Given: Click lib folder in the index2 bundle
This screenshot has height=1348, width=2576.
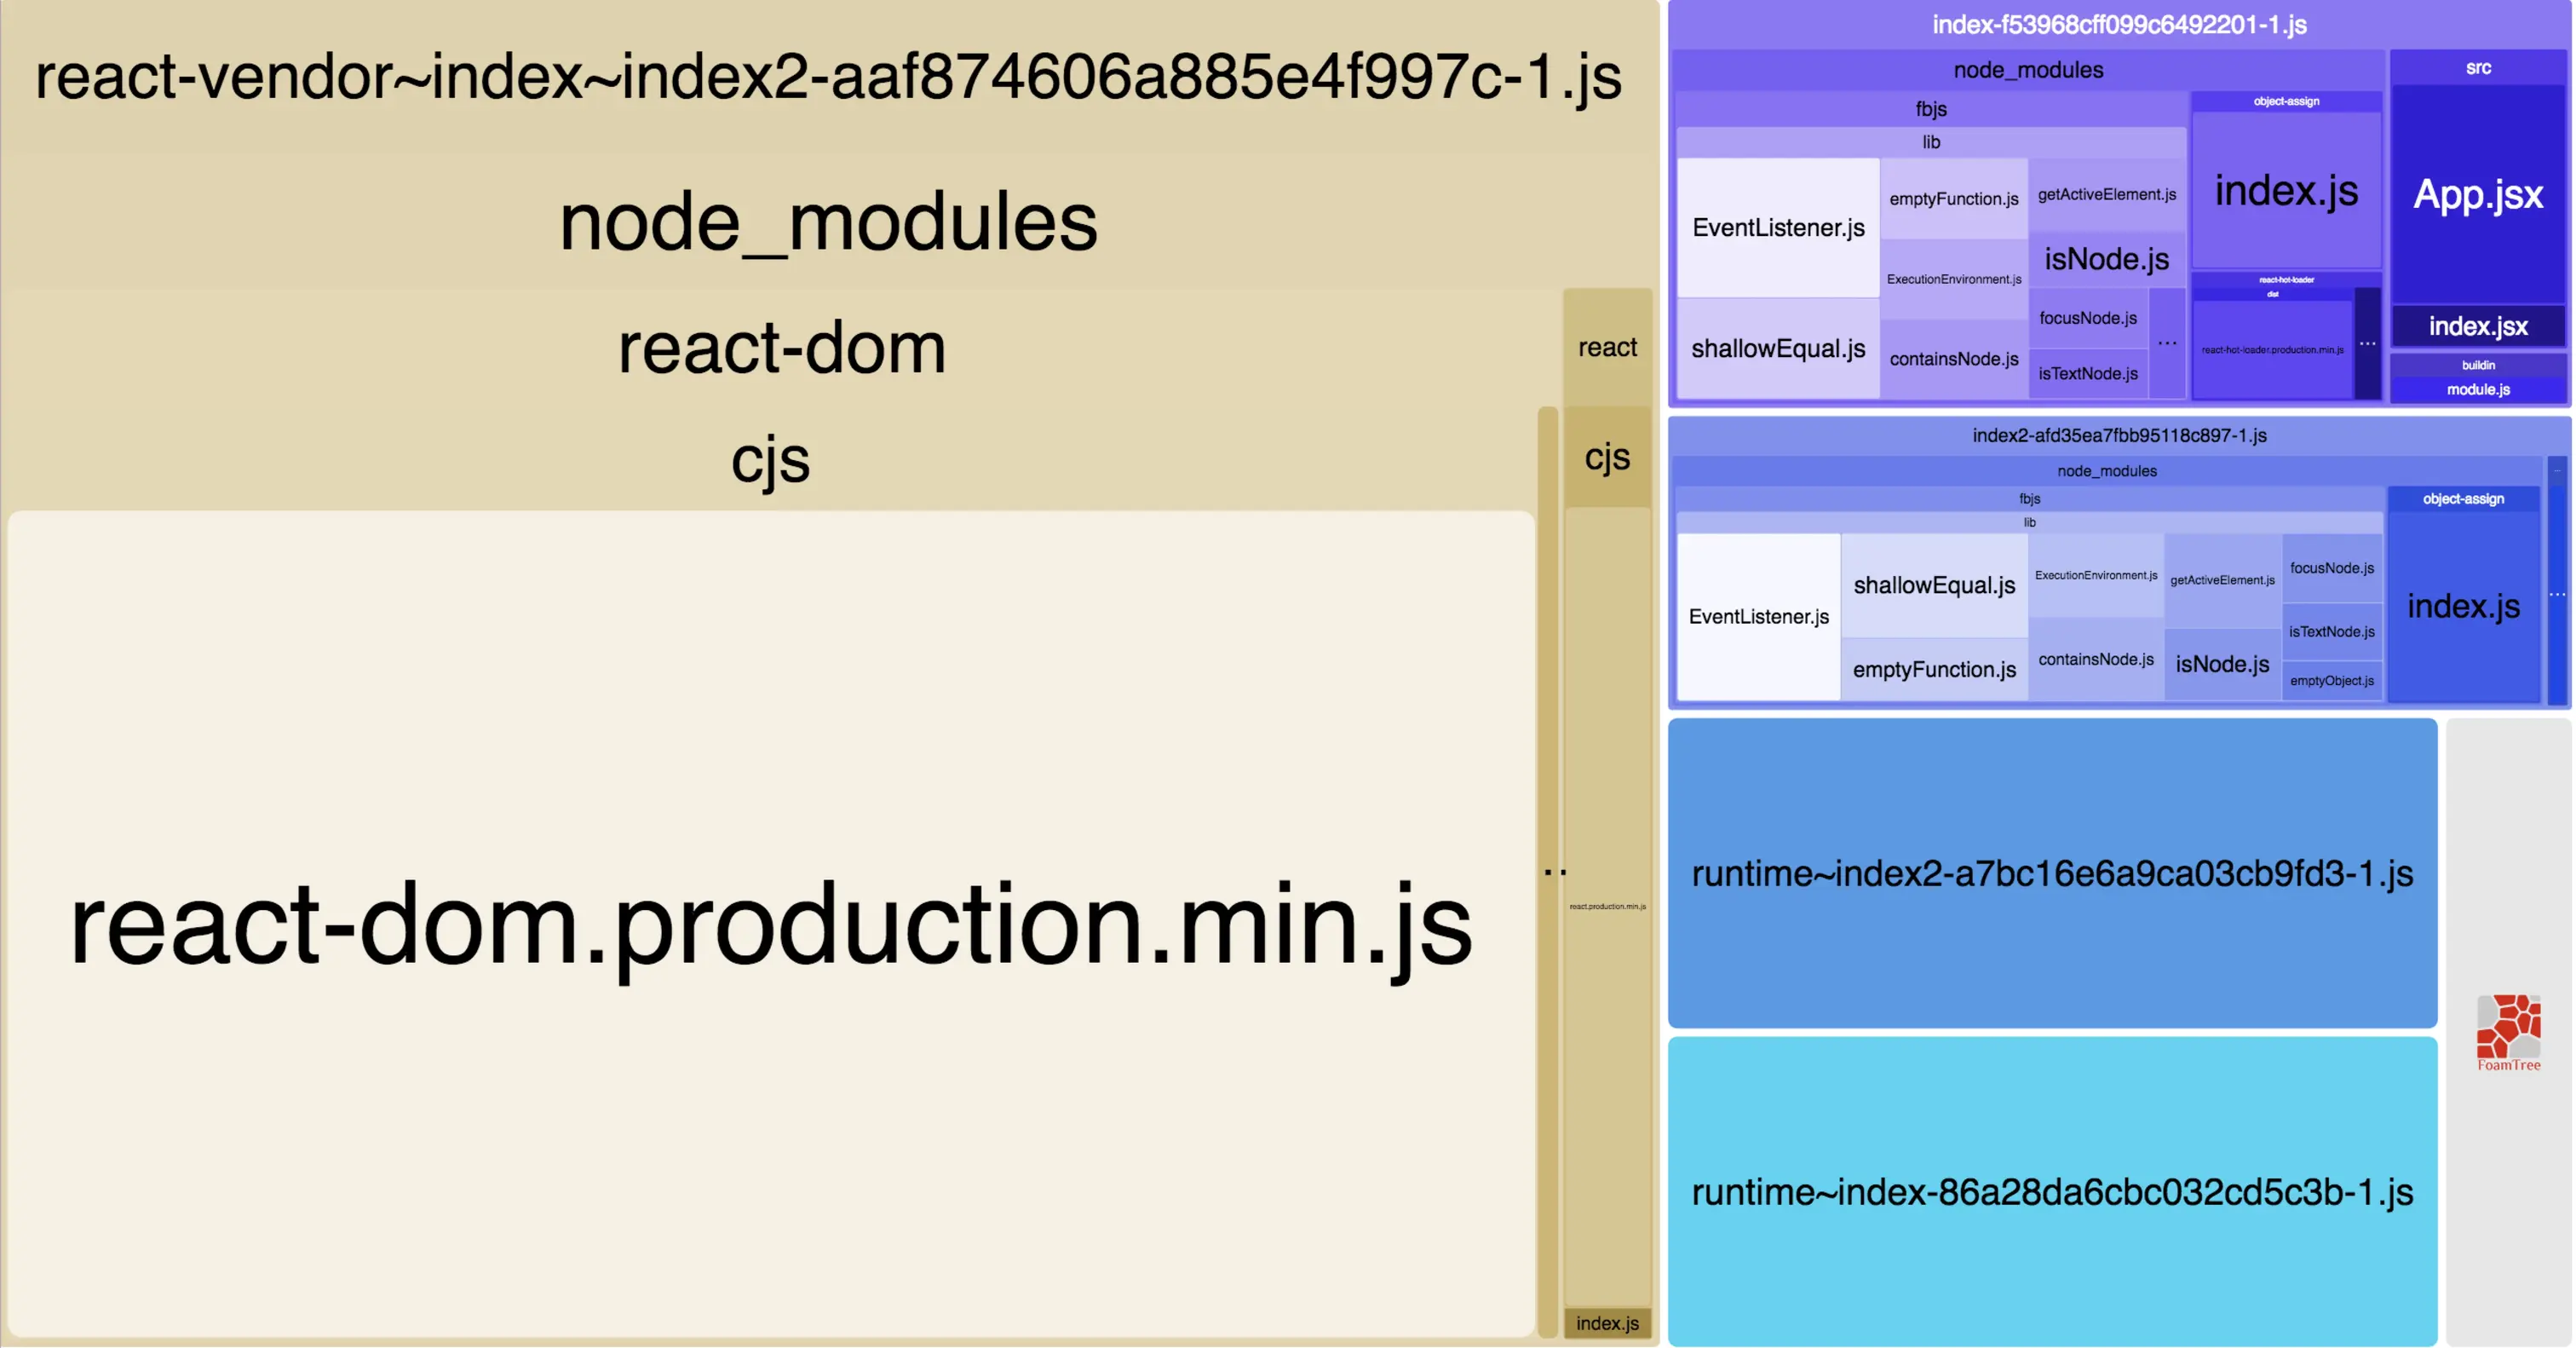Looking at the screenshot, I should 2029,522.
